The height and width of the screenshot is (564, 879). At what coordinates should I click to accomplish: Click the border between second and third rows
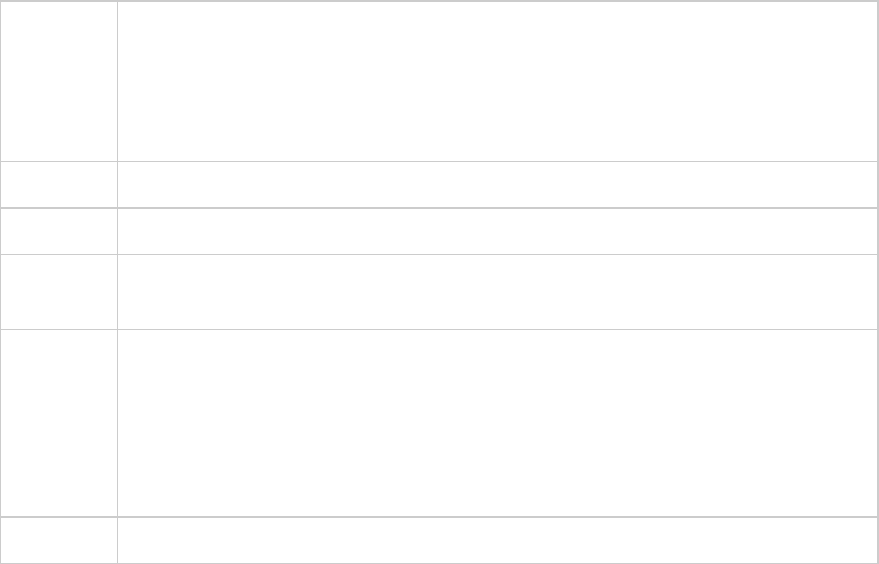[495, 208]
